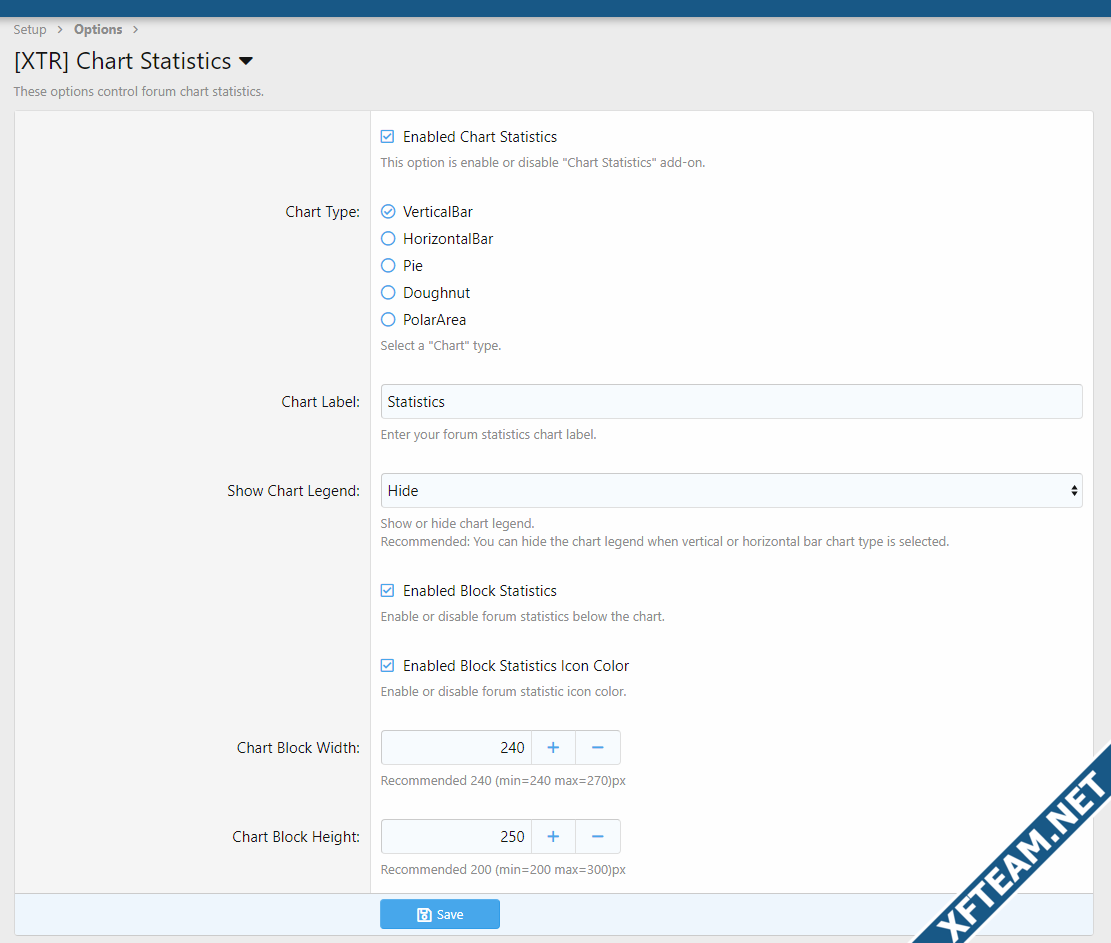Decrease Chart Block Width with minus button

point(598,747)
